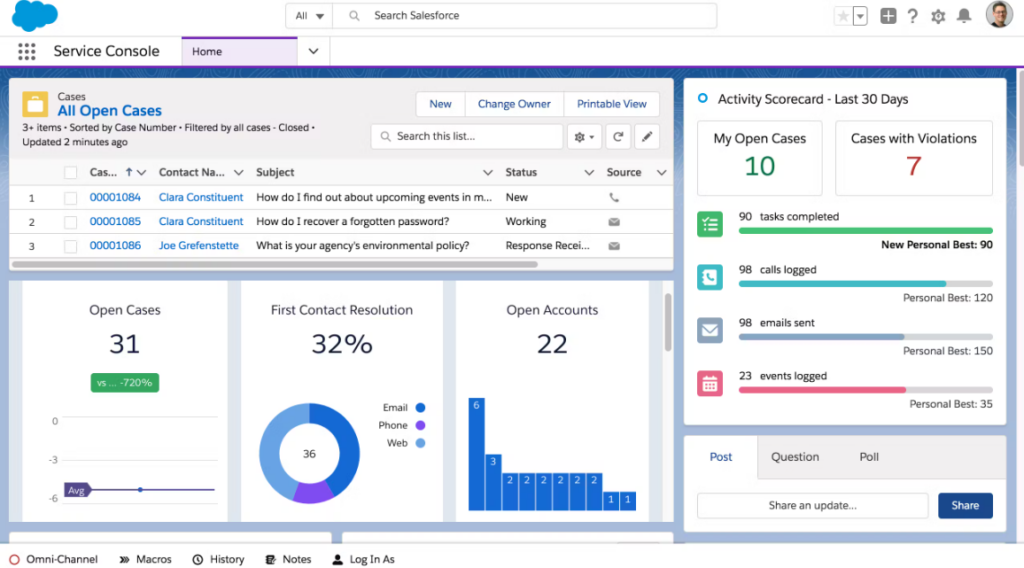Select the Home tab
The image size is (1024, 568).
coord(240,52)
